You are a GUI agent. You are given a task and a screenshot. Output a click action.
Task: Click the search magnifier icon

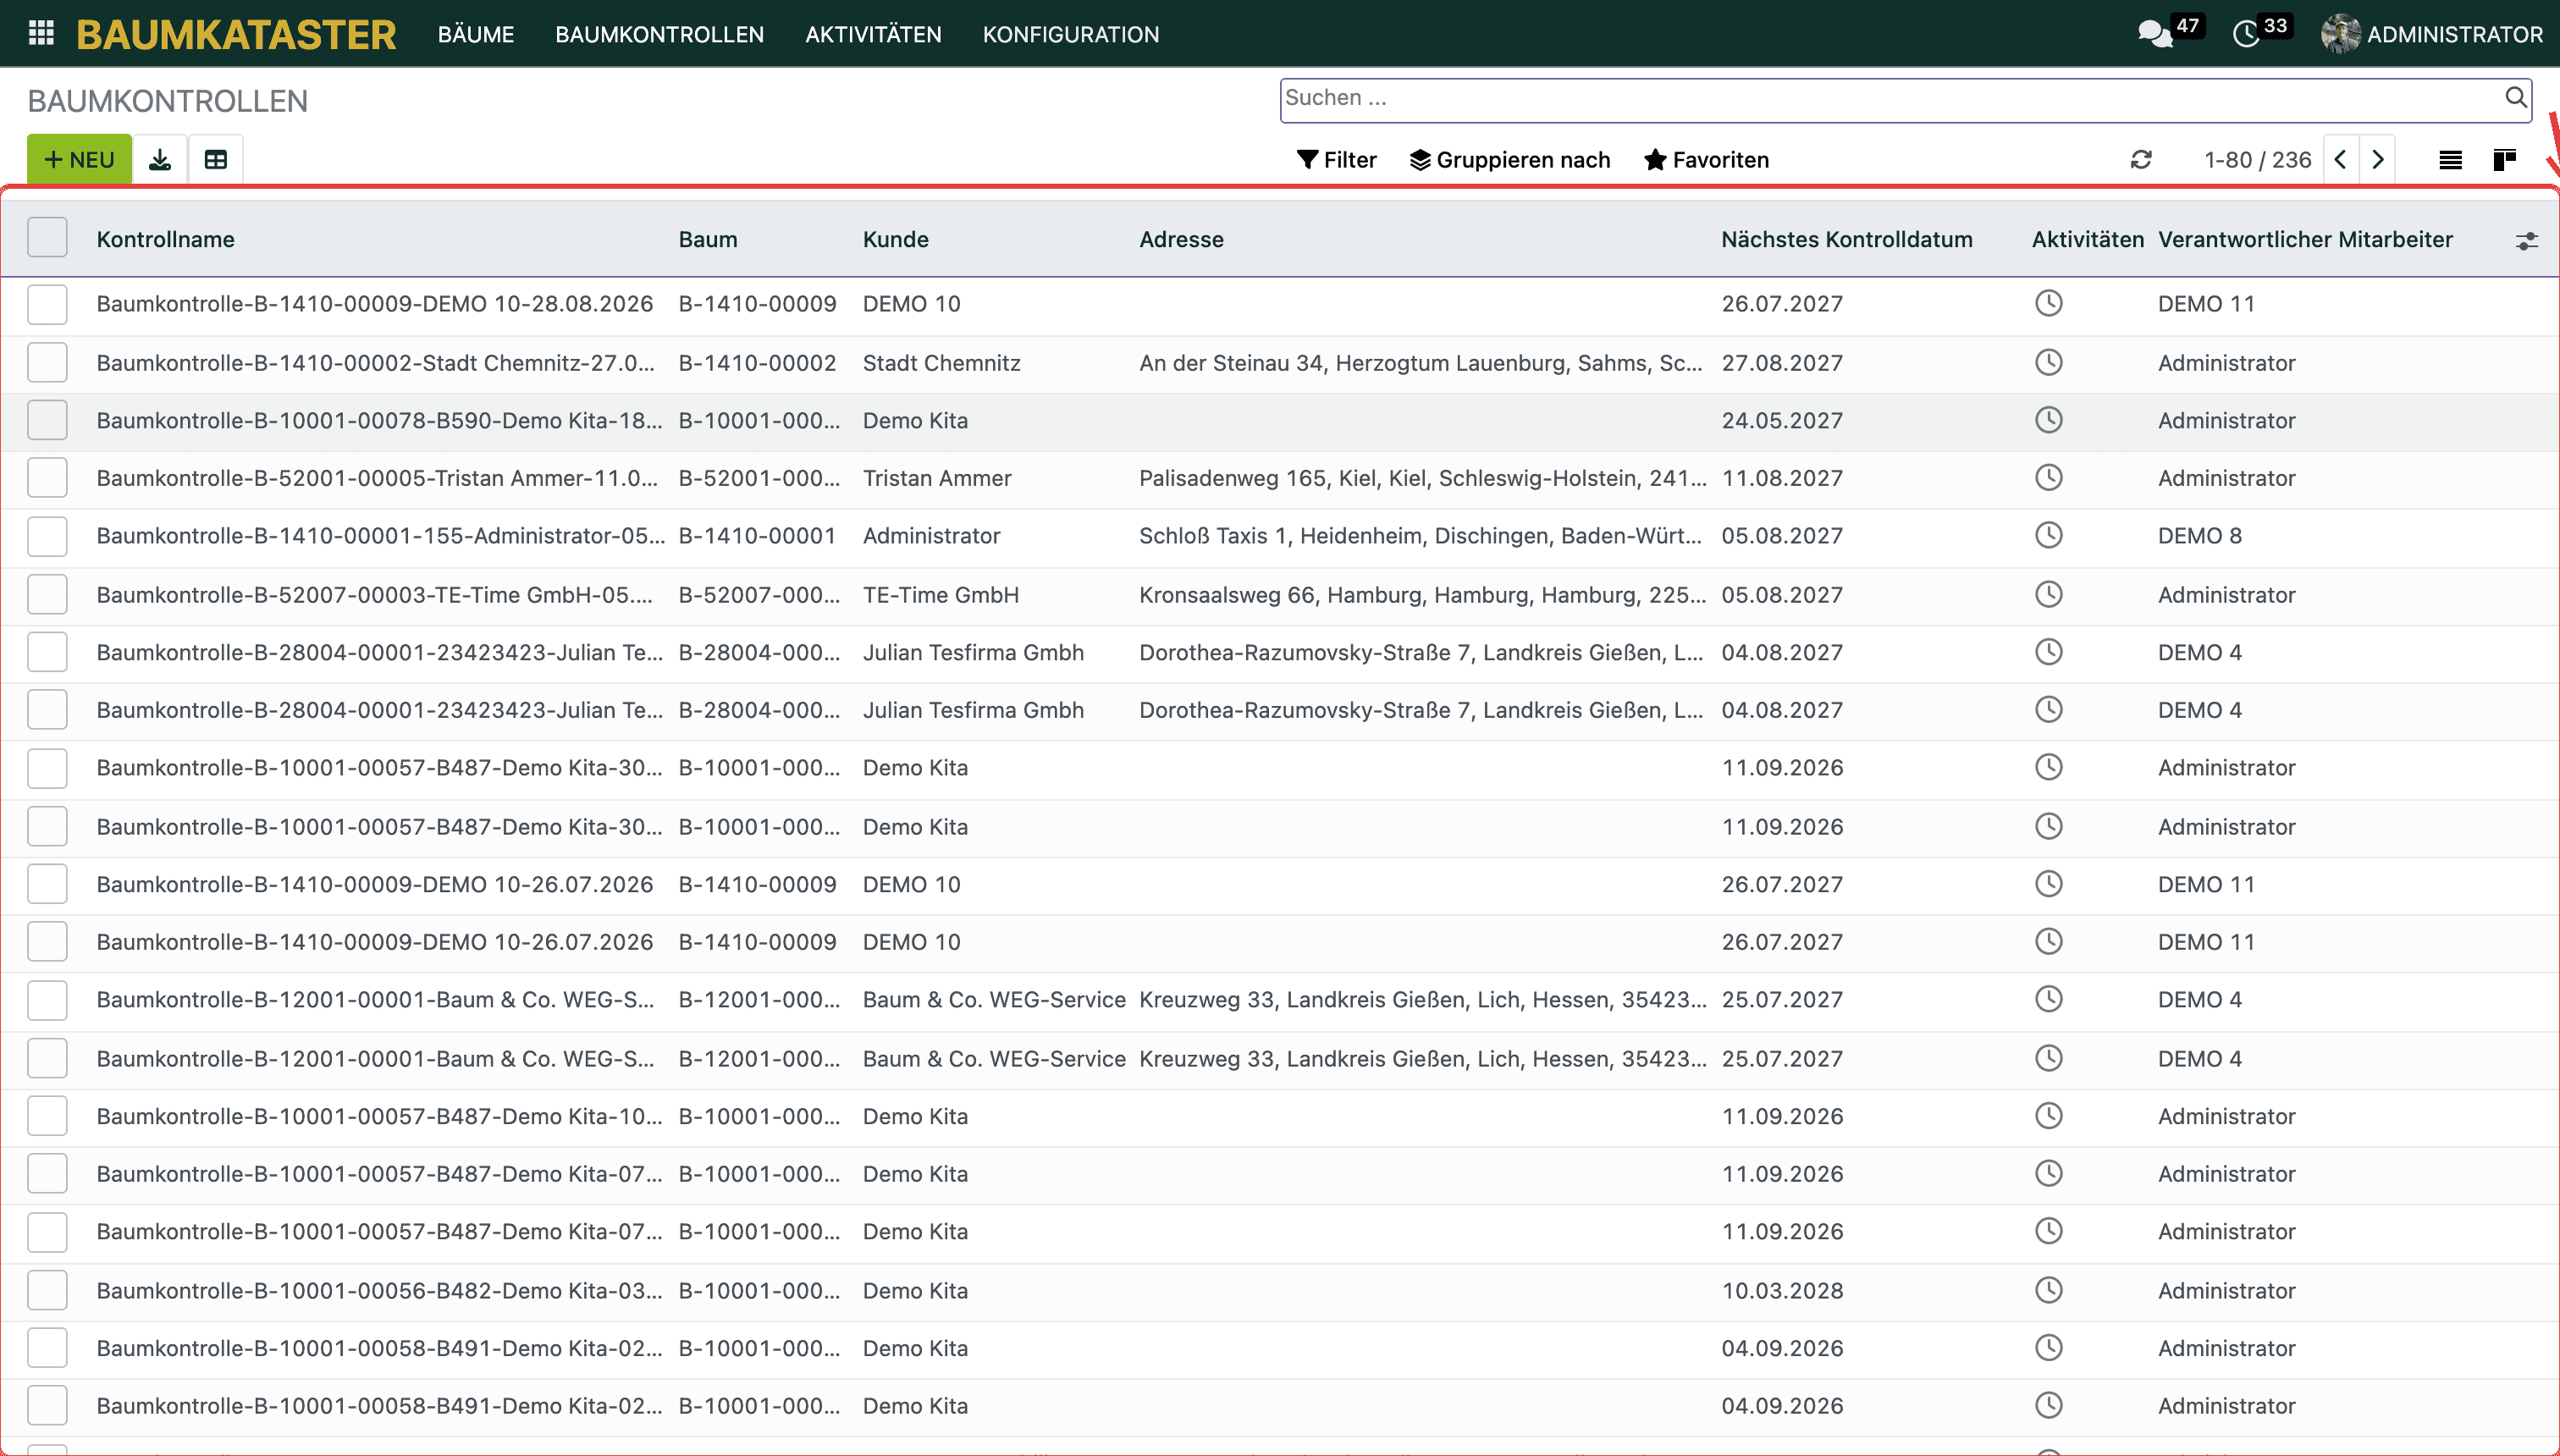click(2515, 97)
